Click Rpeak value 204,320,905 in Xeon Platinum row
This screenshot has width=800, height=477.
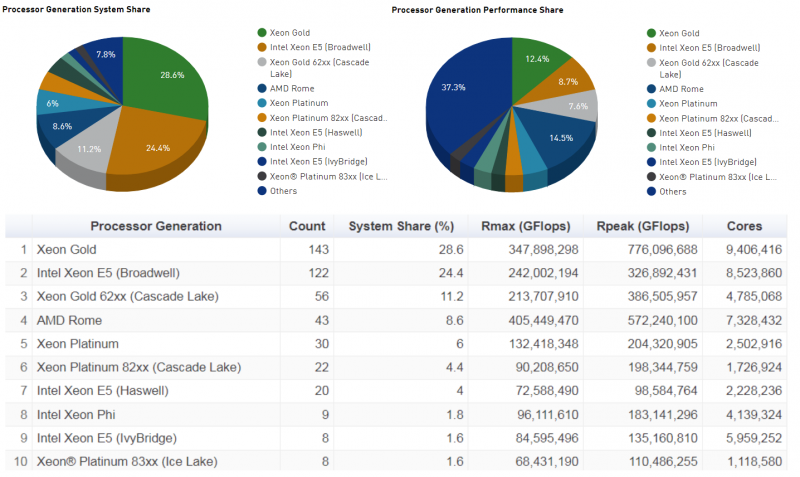point(662,344)
